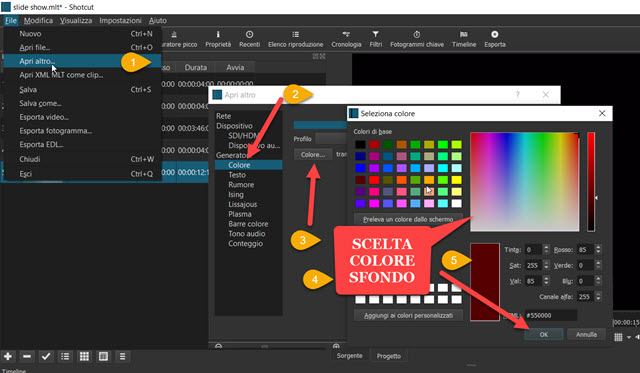
Task: Click inside the color spectrum gradient field
Action: pyautogui.click(x=524, y=182)
